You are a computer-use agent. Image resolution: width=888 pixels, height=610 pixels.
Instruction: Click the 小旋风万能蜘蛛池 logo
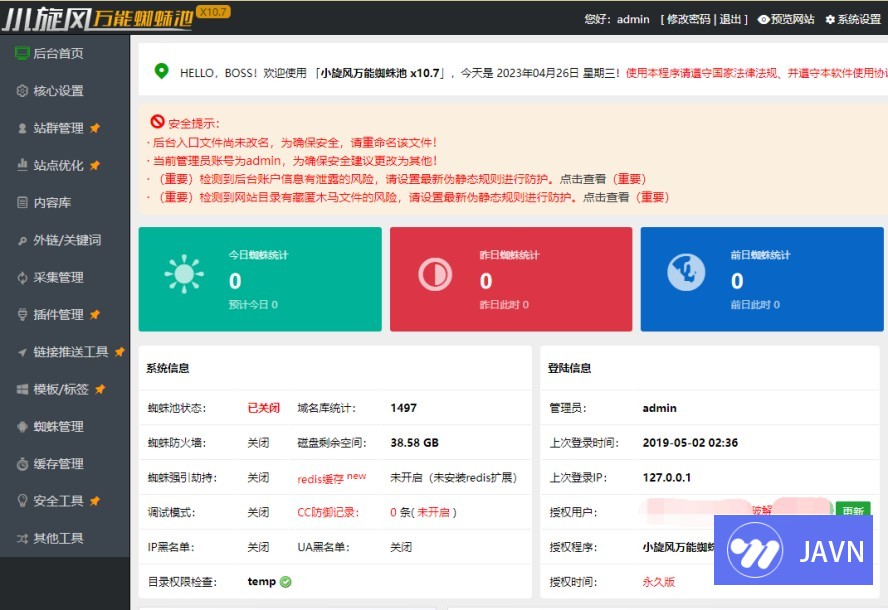97,20
